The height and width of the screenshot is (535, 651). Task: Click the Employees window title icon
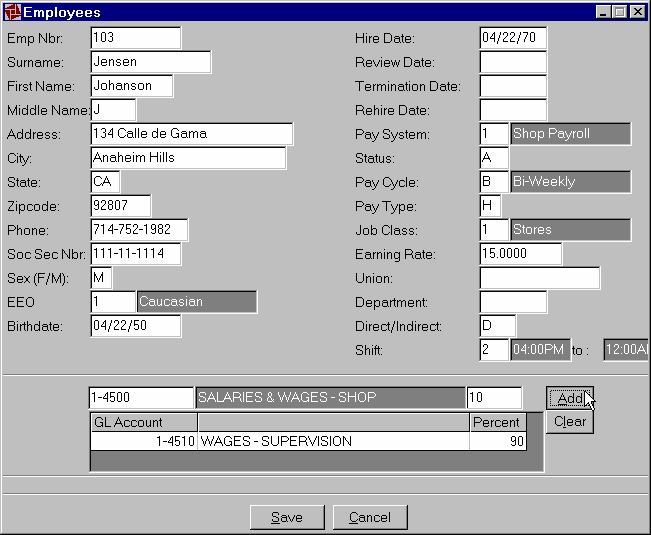[12, 12]
